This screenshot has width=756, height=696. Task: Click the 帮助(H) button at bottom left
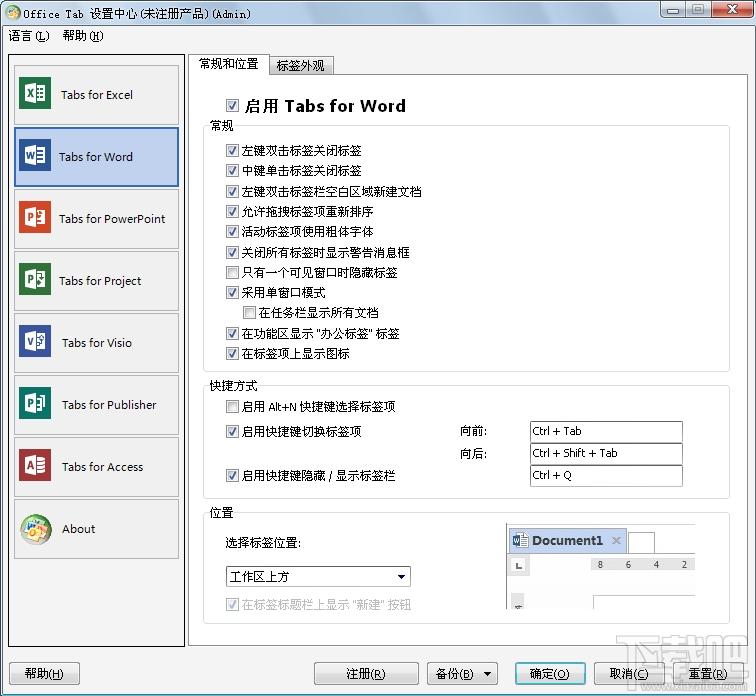coord(44,673)
